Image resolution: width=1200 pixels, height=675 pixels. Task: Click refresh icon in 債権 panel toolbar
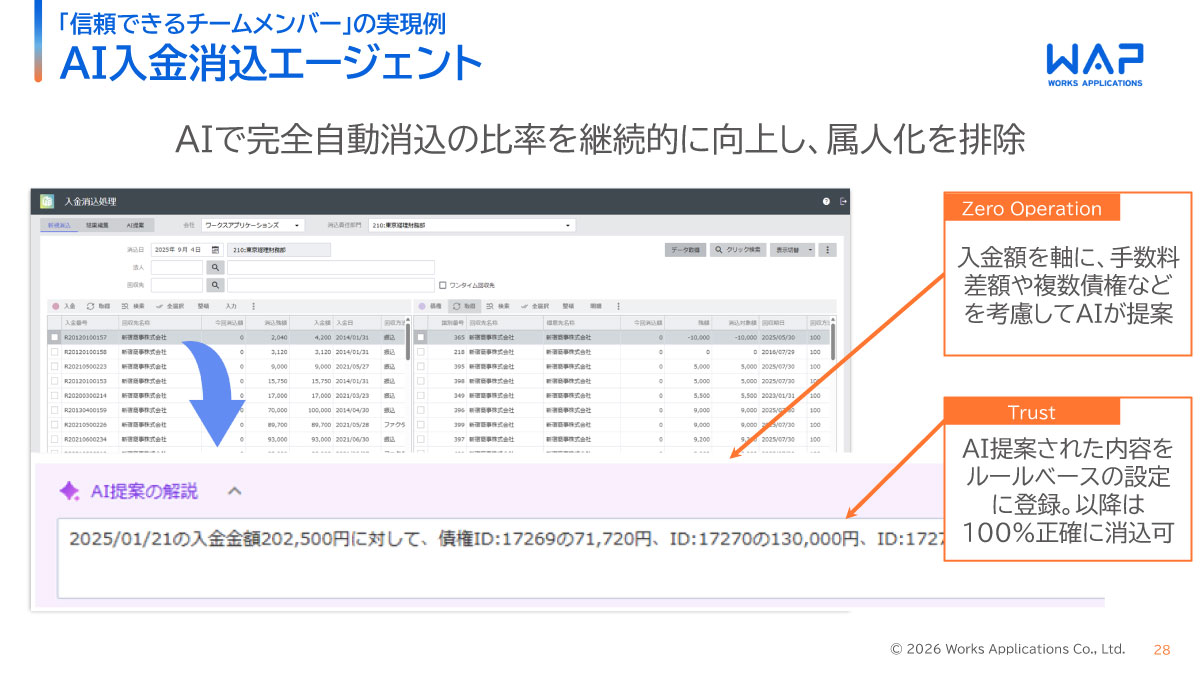(x=456, y=306)
